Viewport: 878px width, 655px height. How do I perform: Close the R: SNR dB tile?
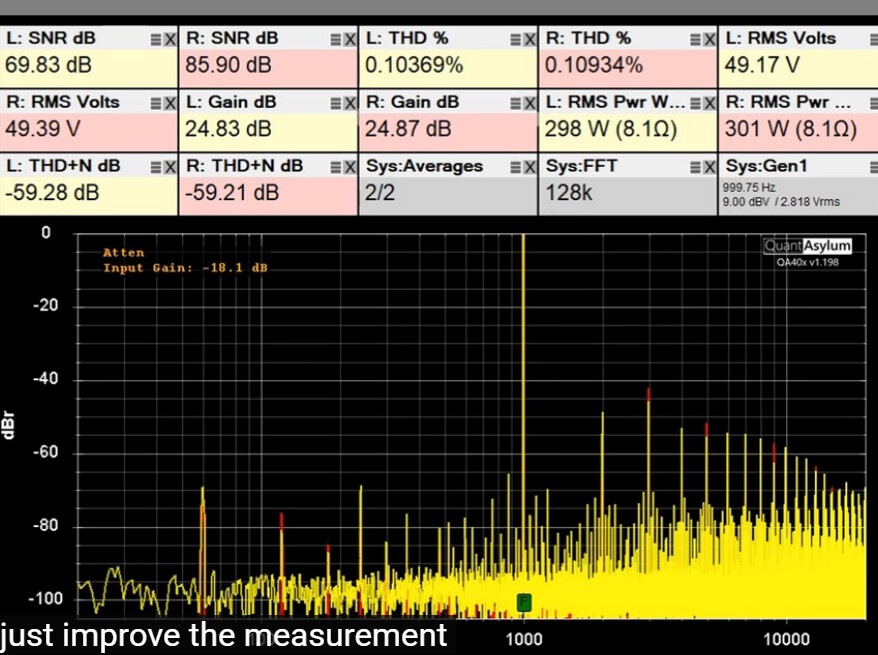(x=349, y=39)
